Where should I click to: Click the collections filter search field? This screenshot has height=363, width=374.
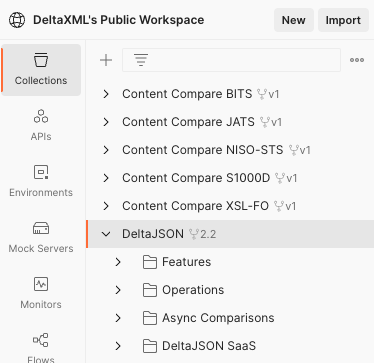(231, 60)
